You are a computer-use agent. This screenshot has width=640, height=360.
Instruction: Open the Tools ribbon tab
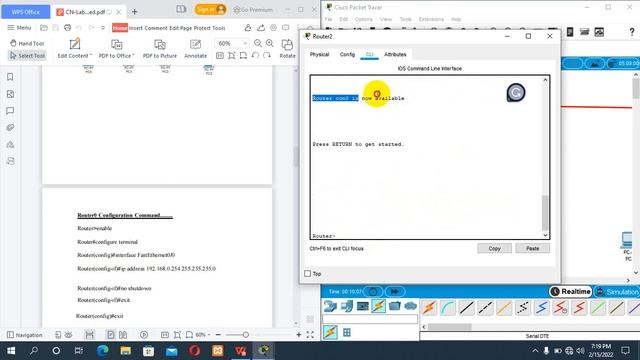(219, 28)
